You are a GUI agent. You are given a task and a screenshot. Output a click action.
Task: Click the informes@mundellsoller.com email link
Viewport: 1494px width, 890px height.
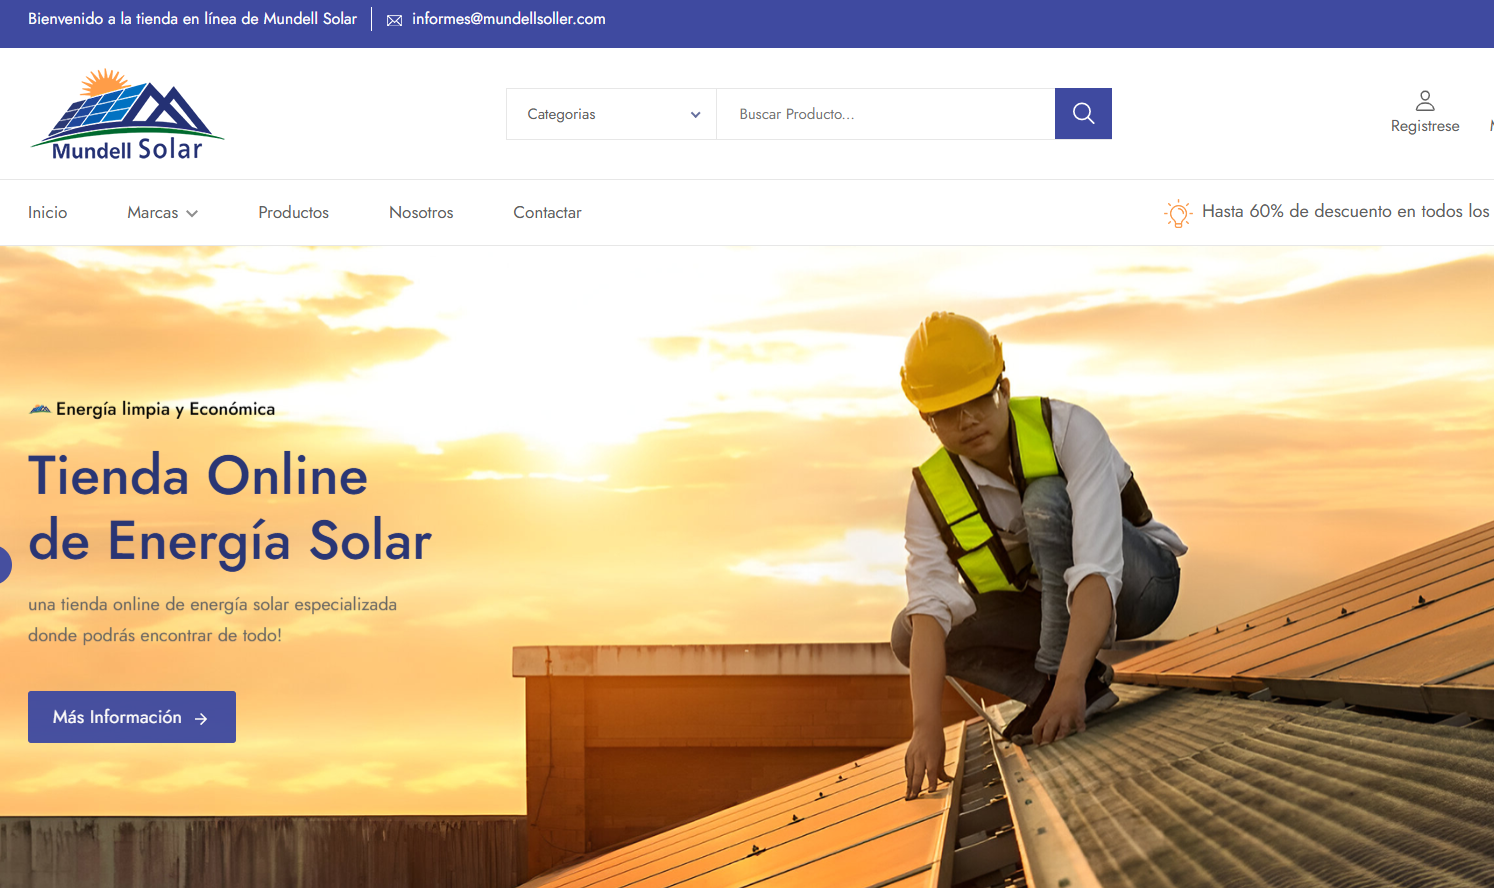coord(508,19)
